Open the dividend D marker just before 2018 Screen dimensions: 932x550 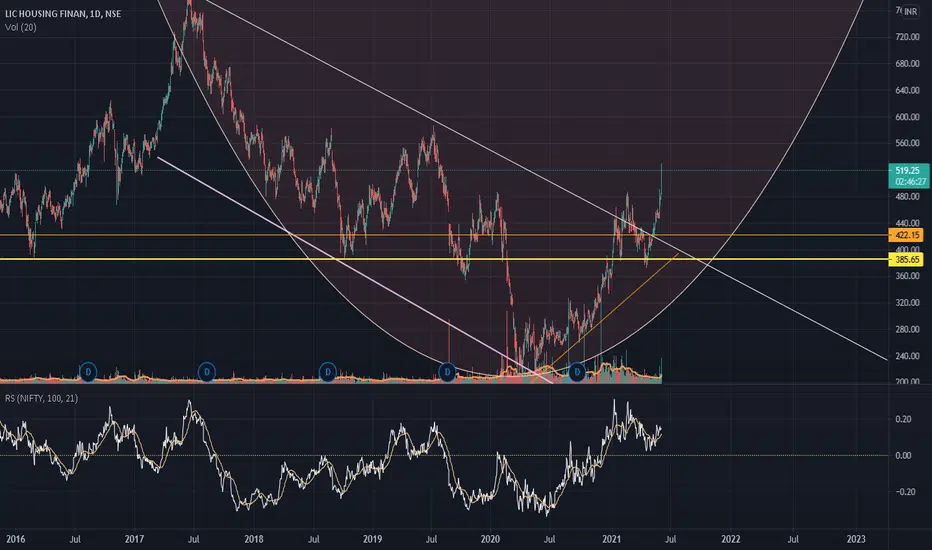[207, 372]
